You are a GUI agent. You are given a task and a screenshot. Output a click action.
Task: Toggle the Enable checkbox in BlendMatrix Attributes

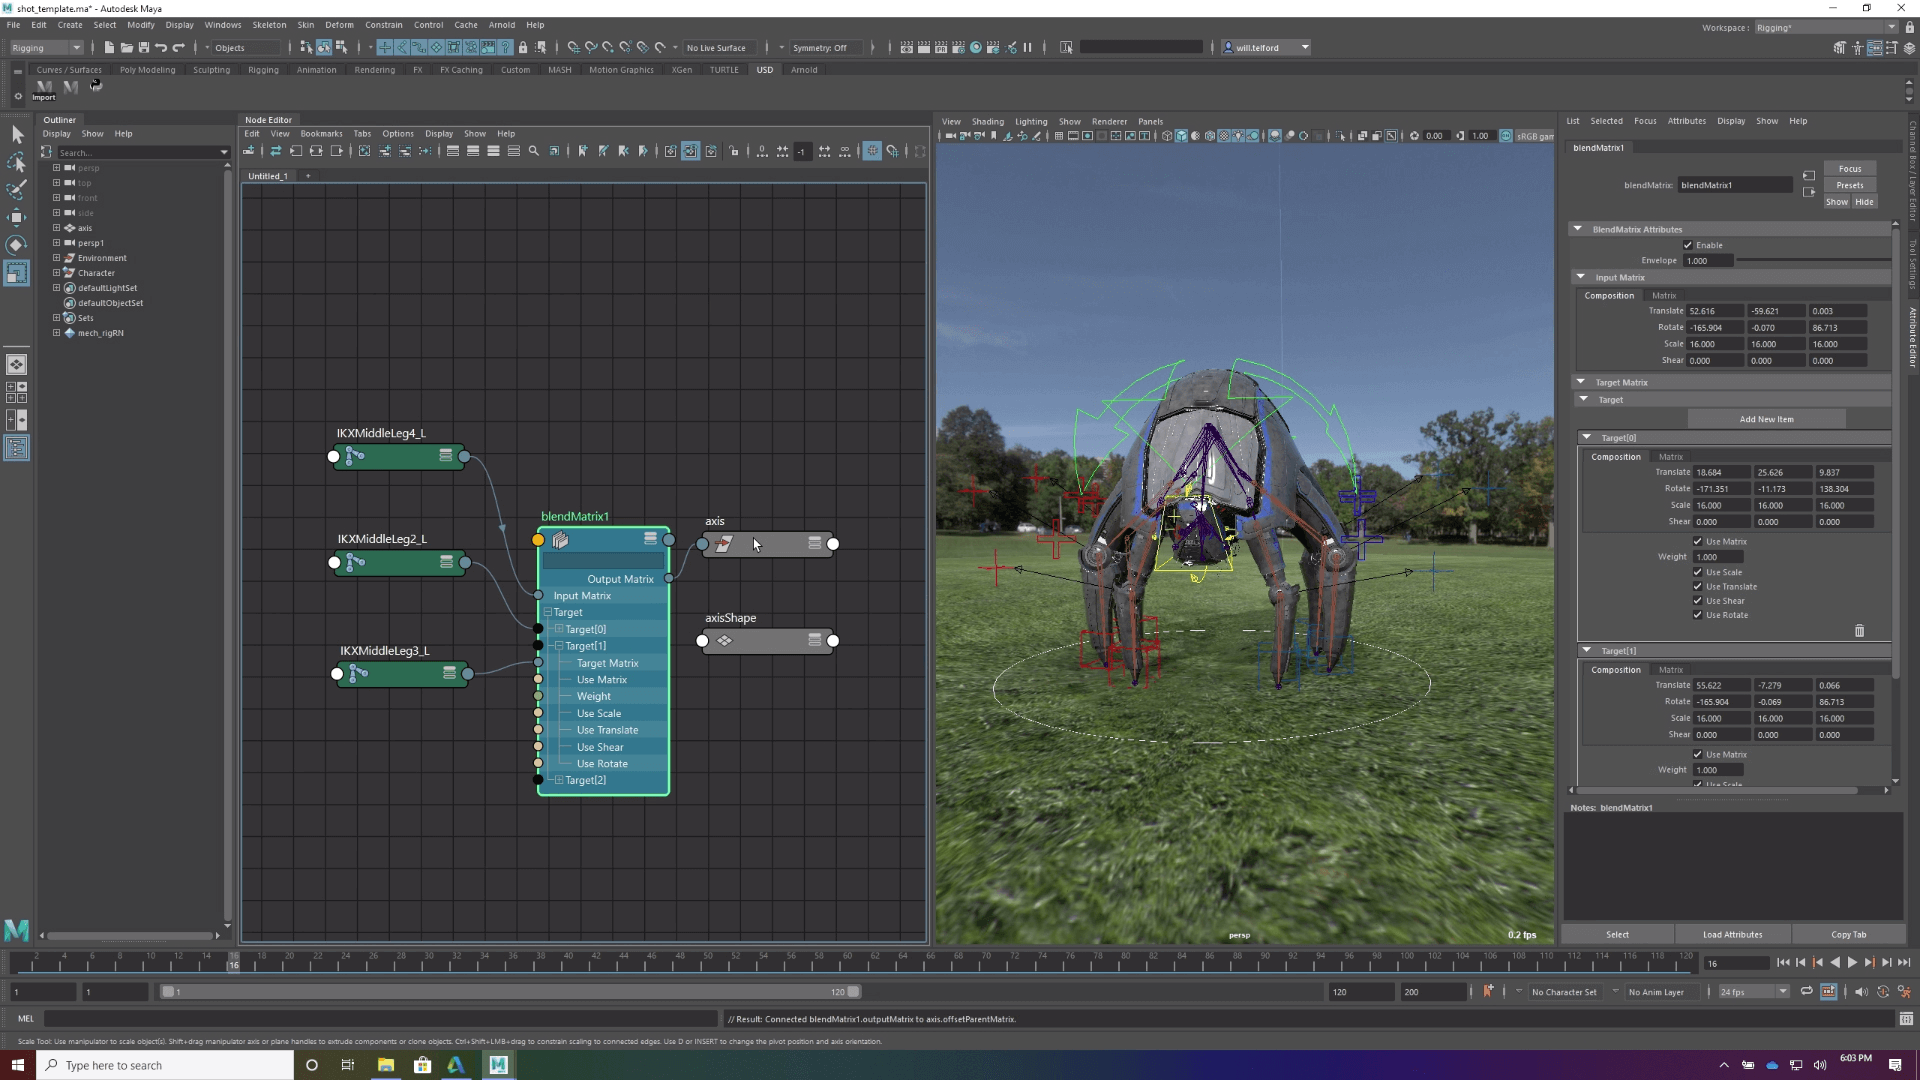pos(1688,245)
